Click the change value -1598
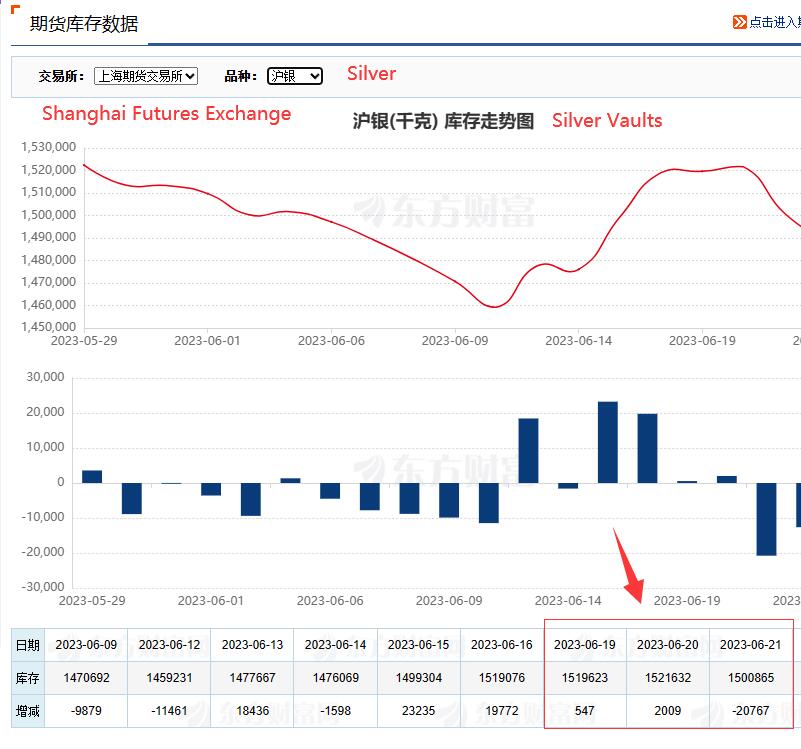The image size is (801, 749). (336, 711)
